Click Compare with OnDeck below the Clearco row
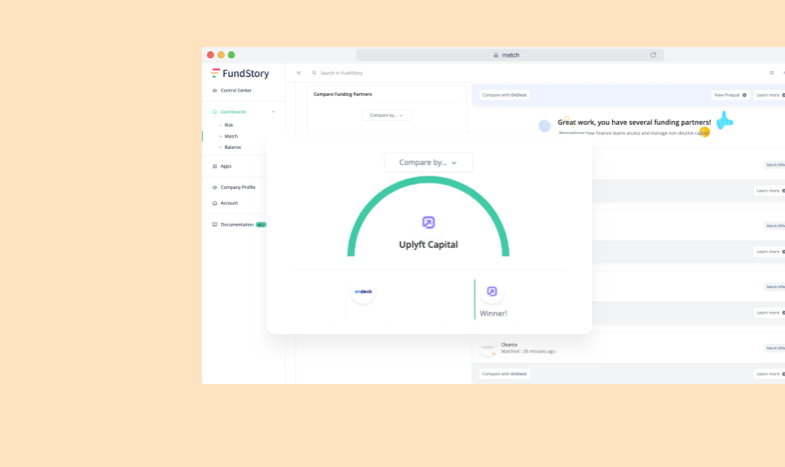This screenshot has height=467, width=785. (x=504, y=374)
